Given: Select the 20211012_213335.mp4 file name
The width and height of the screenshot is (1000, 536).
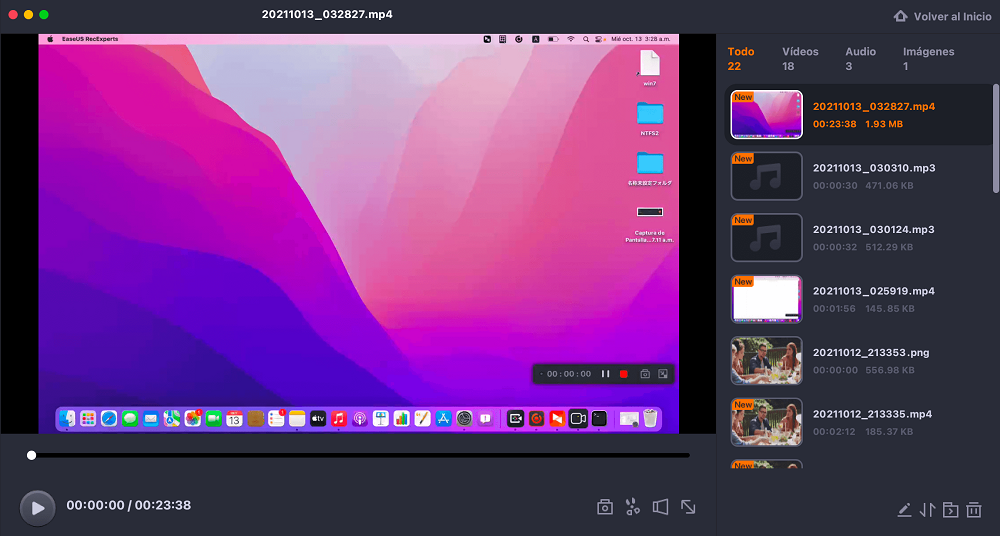Looking at the screenshot, I should (872, 414).
